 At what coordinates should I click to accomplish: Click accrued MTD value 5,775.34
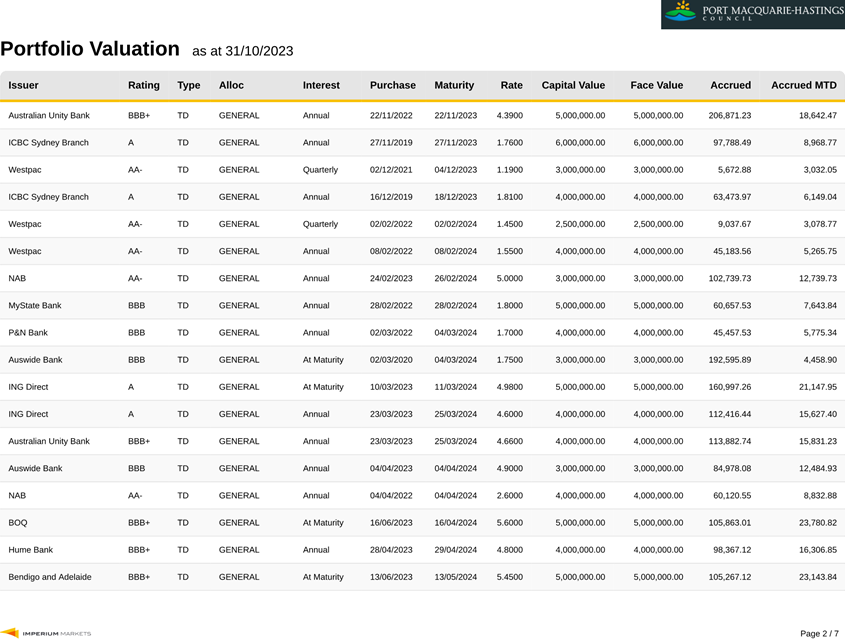(x=820, y=333)
